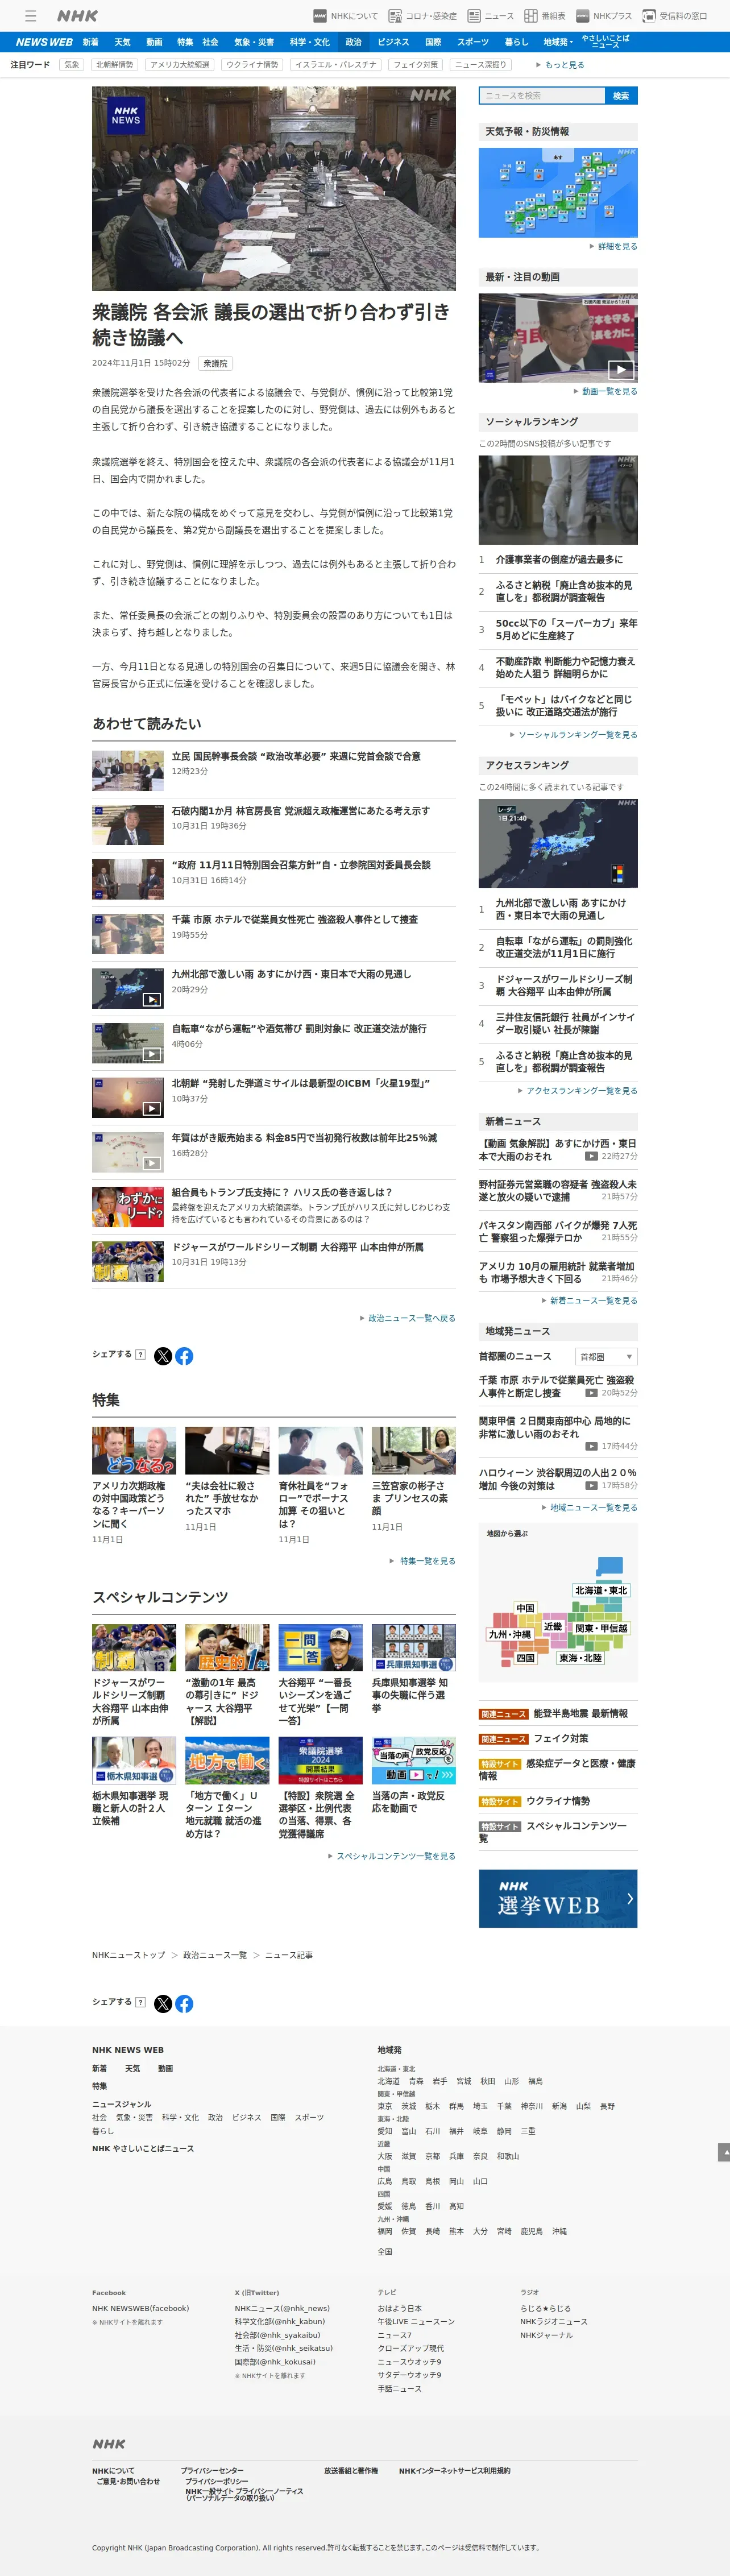
Task: Open the hamburger menu icon
Action: pos(30,16)
